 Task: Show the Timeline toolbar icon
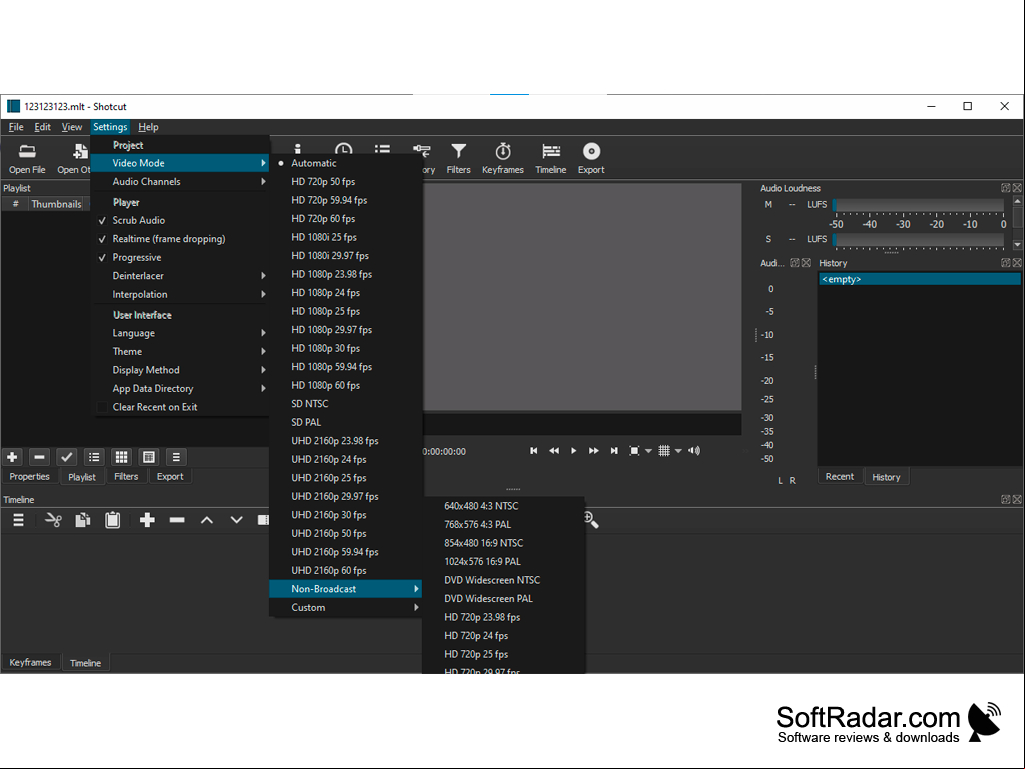(550, 159)
